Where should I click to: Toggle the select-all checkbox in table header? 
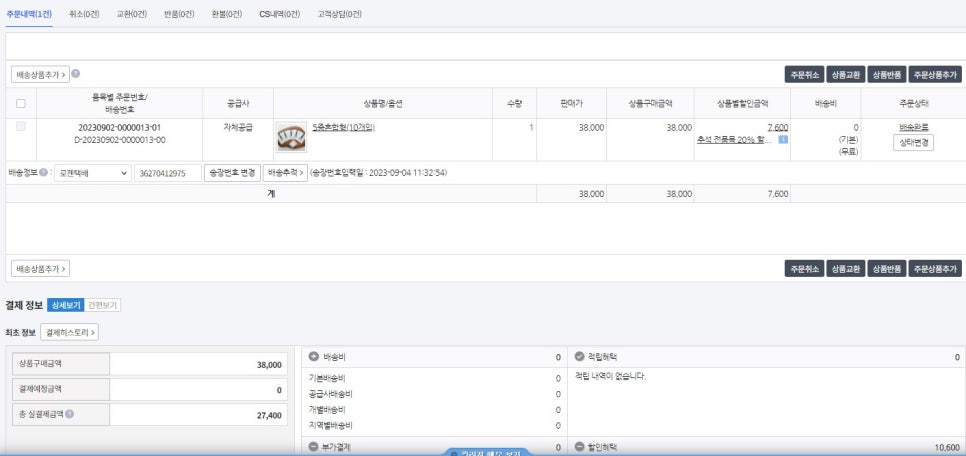coord(20,103)
